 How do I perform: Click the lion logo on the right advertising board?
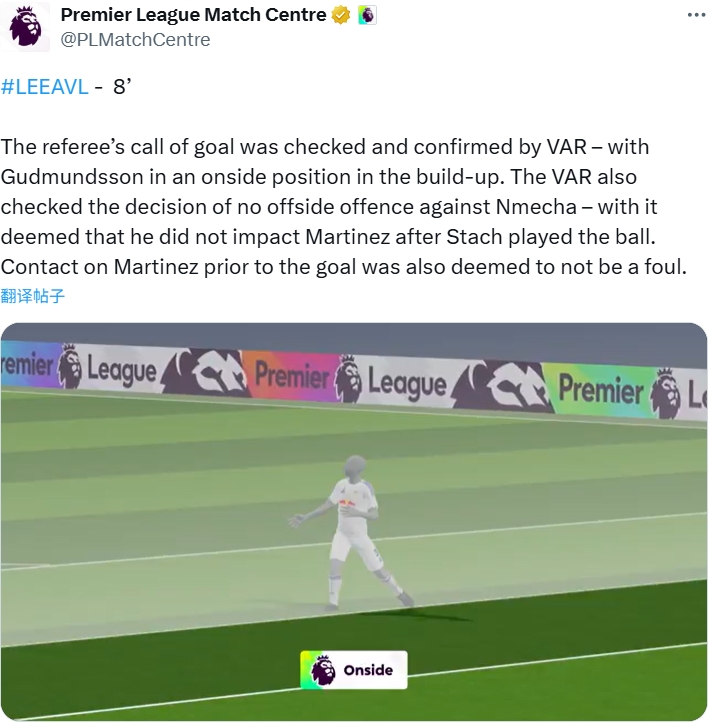(x=666, y=393)
